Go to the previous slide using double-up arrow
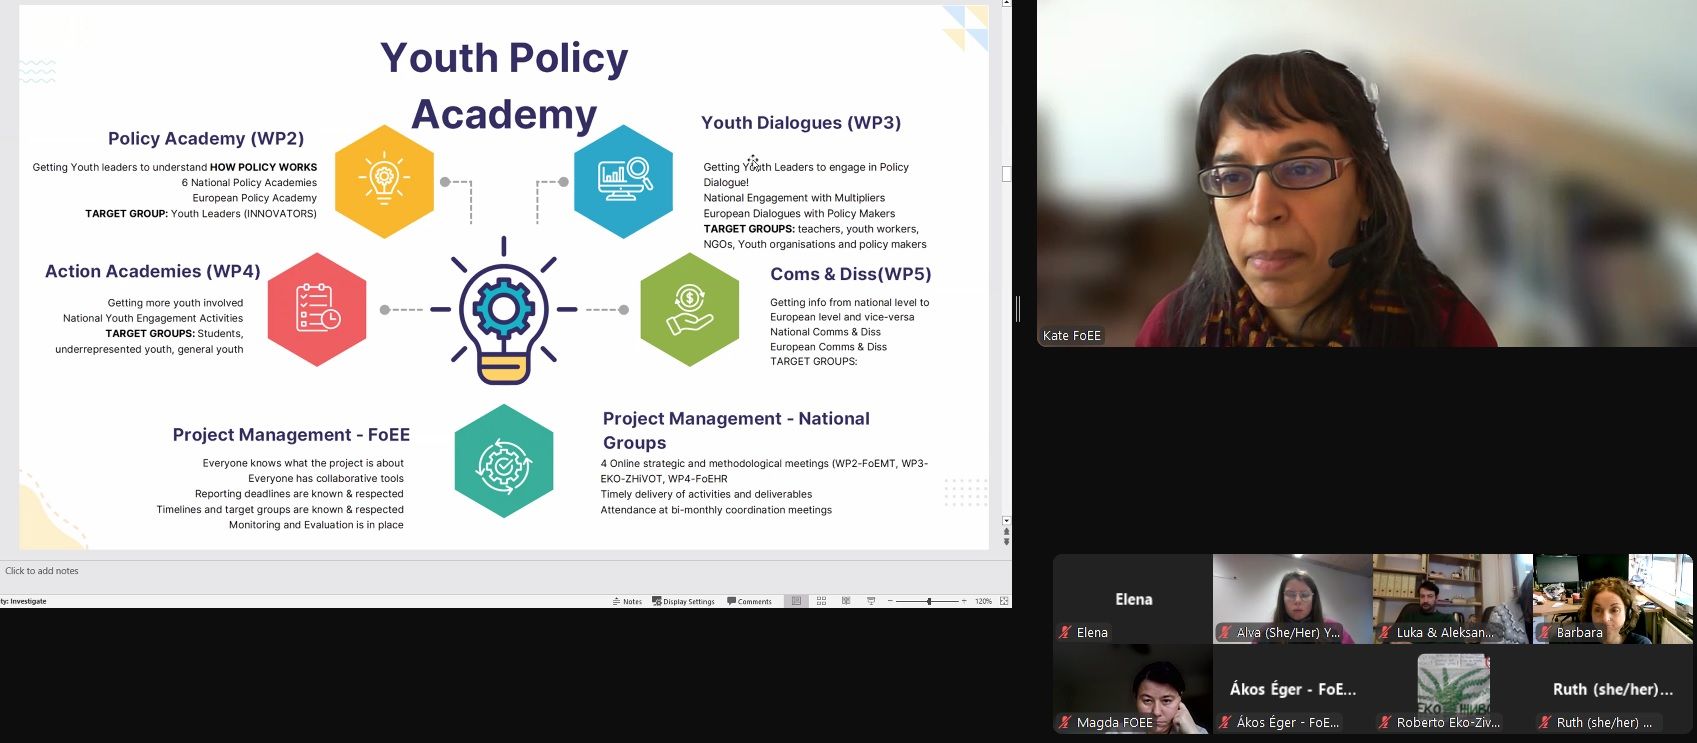The width and height of the screenshot is (1697, 743). pyautogui.click(x=1006, y=532)
